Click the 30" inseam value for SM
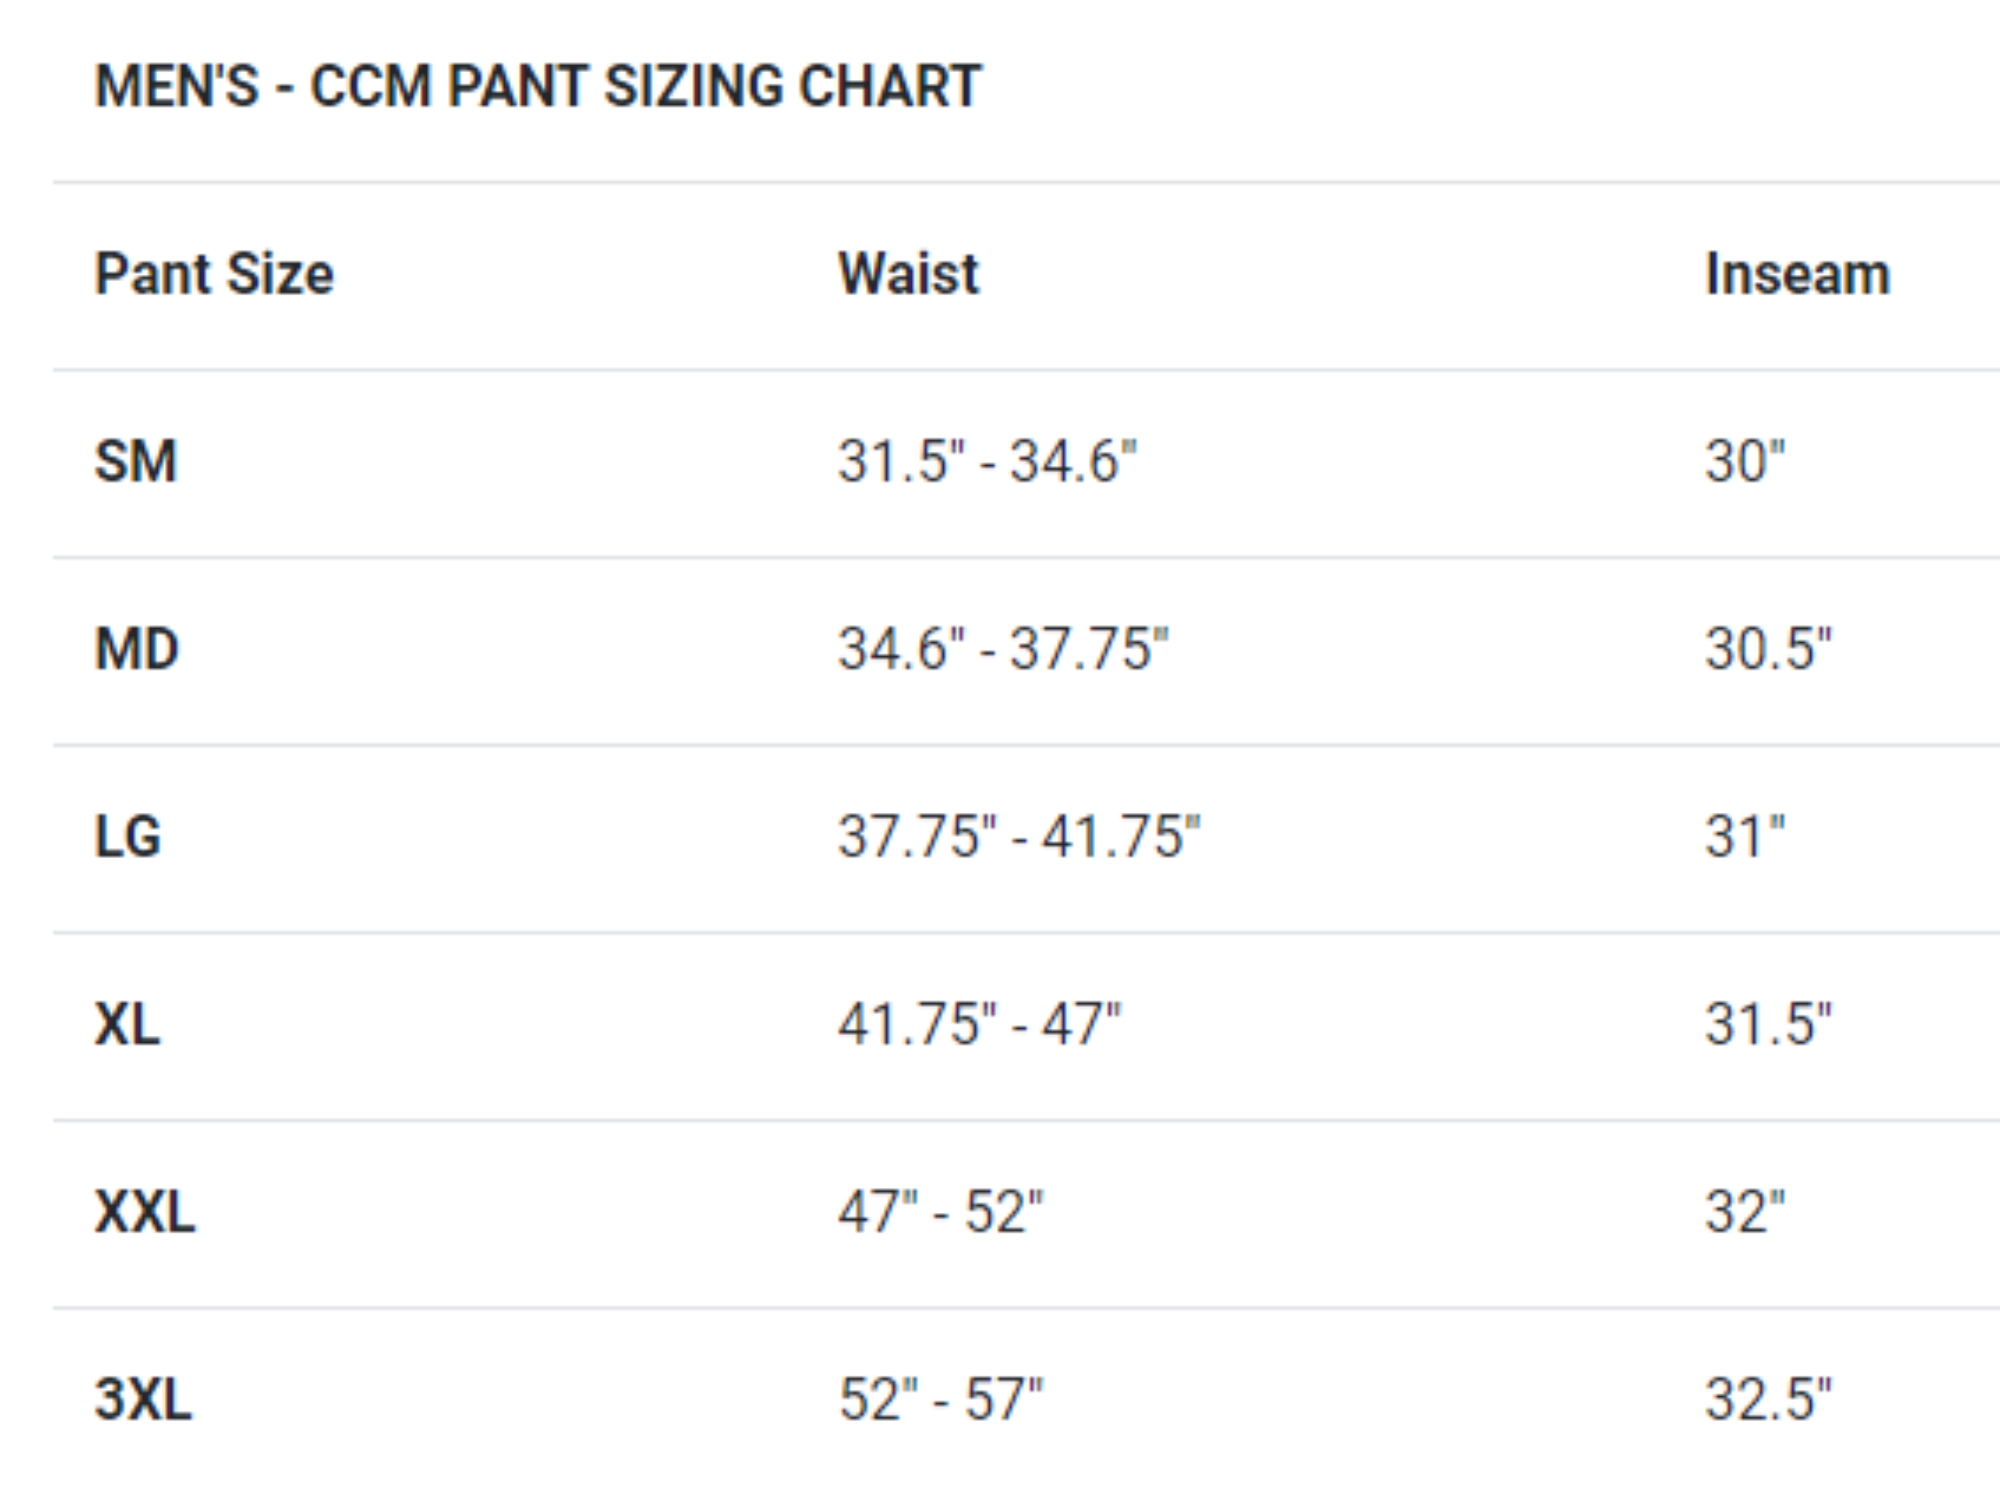2000x1501 pixels. tap(1745, 462)
